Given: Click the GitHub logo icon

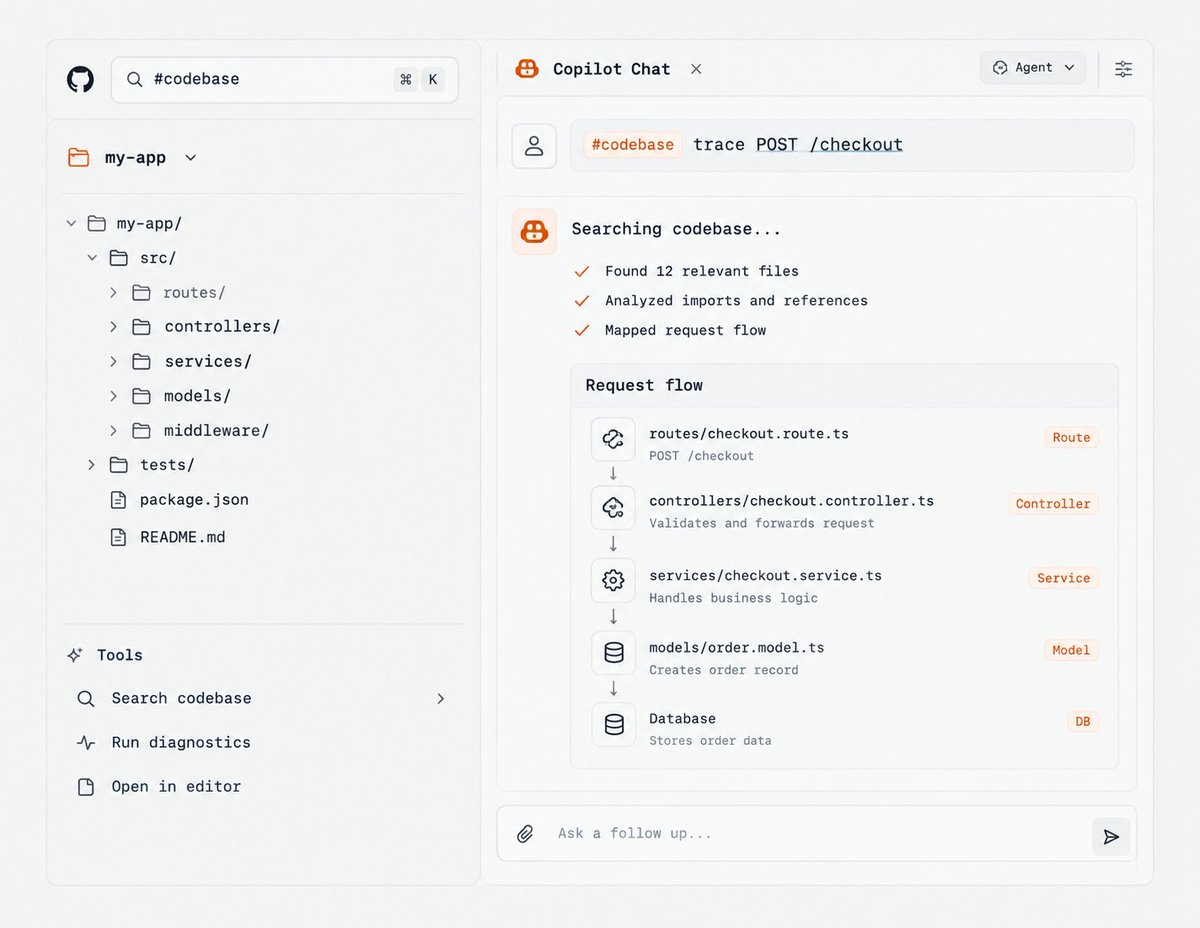Looking at the screenshot, I should tap(80, 79).
